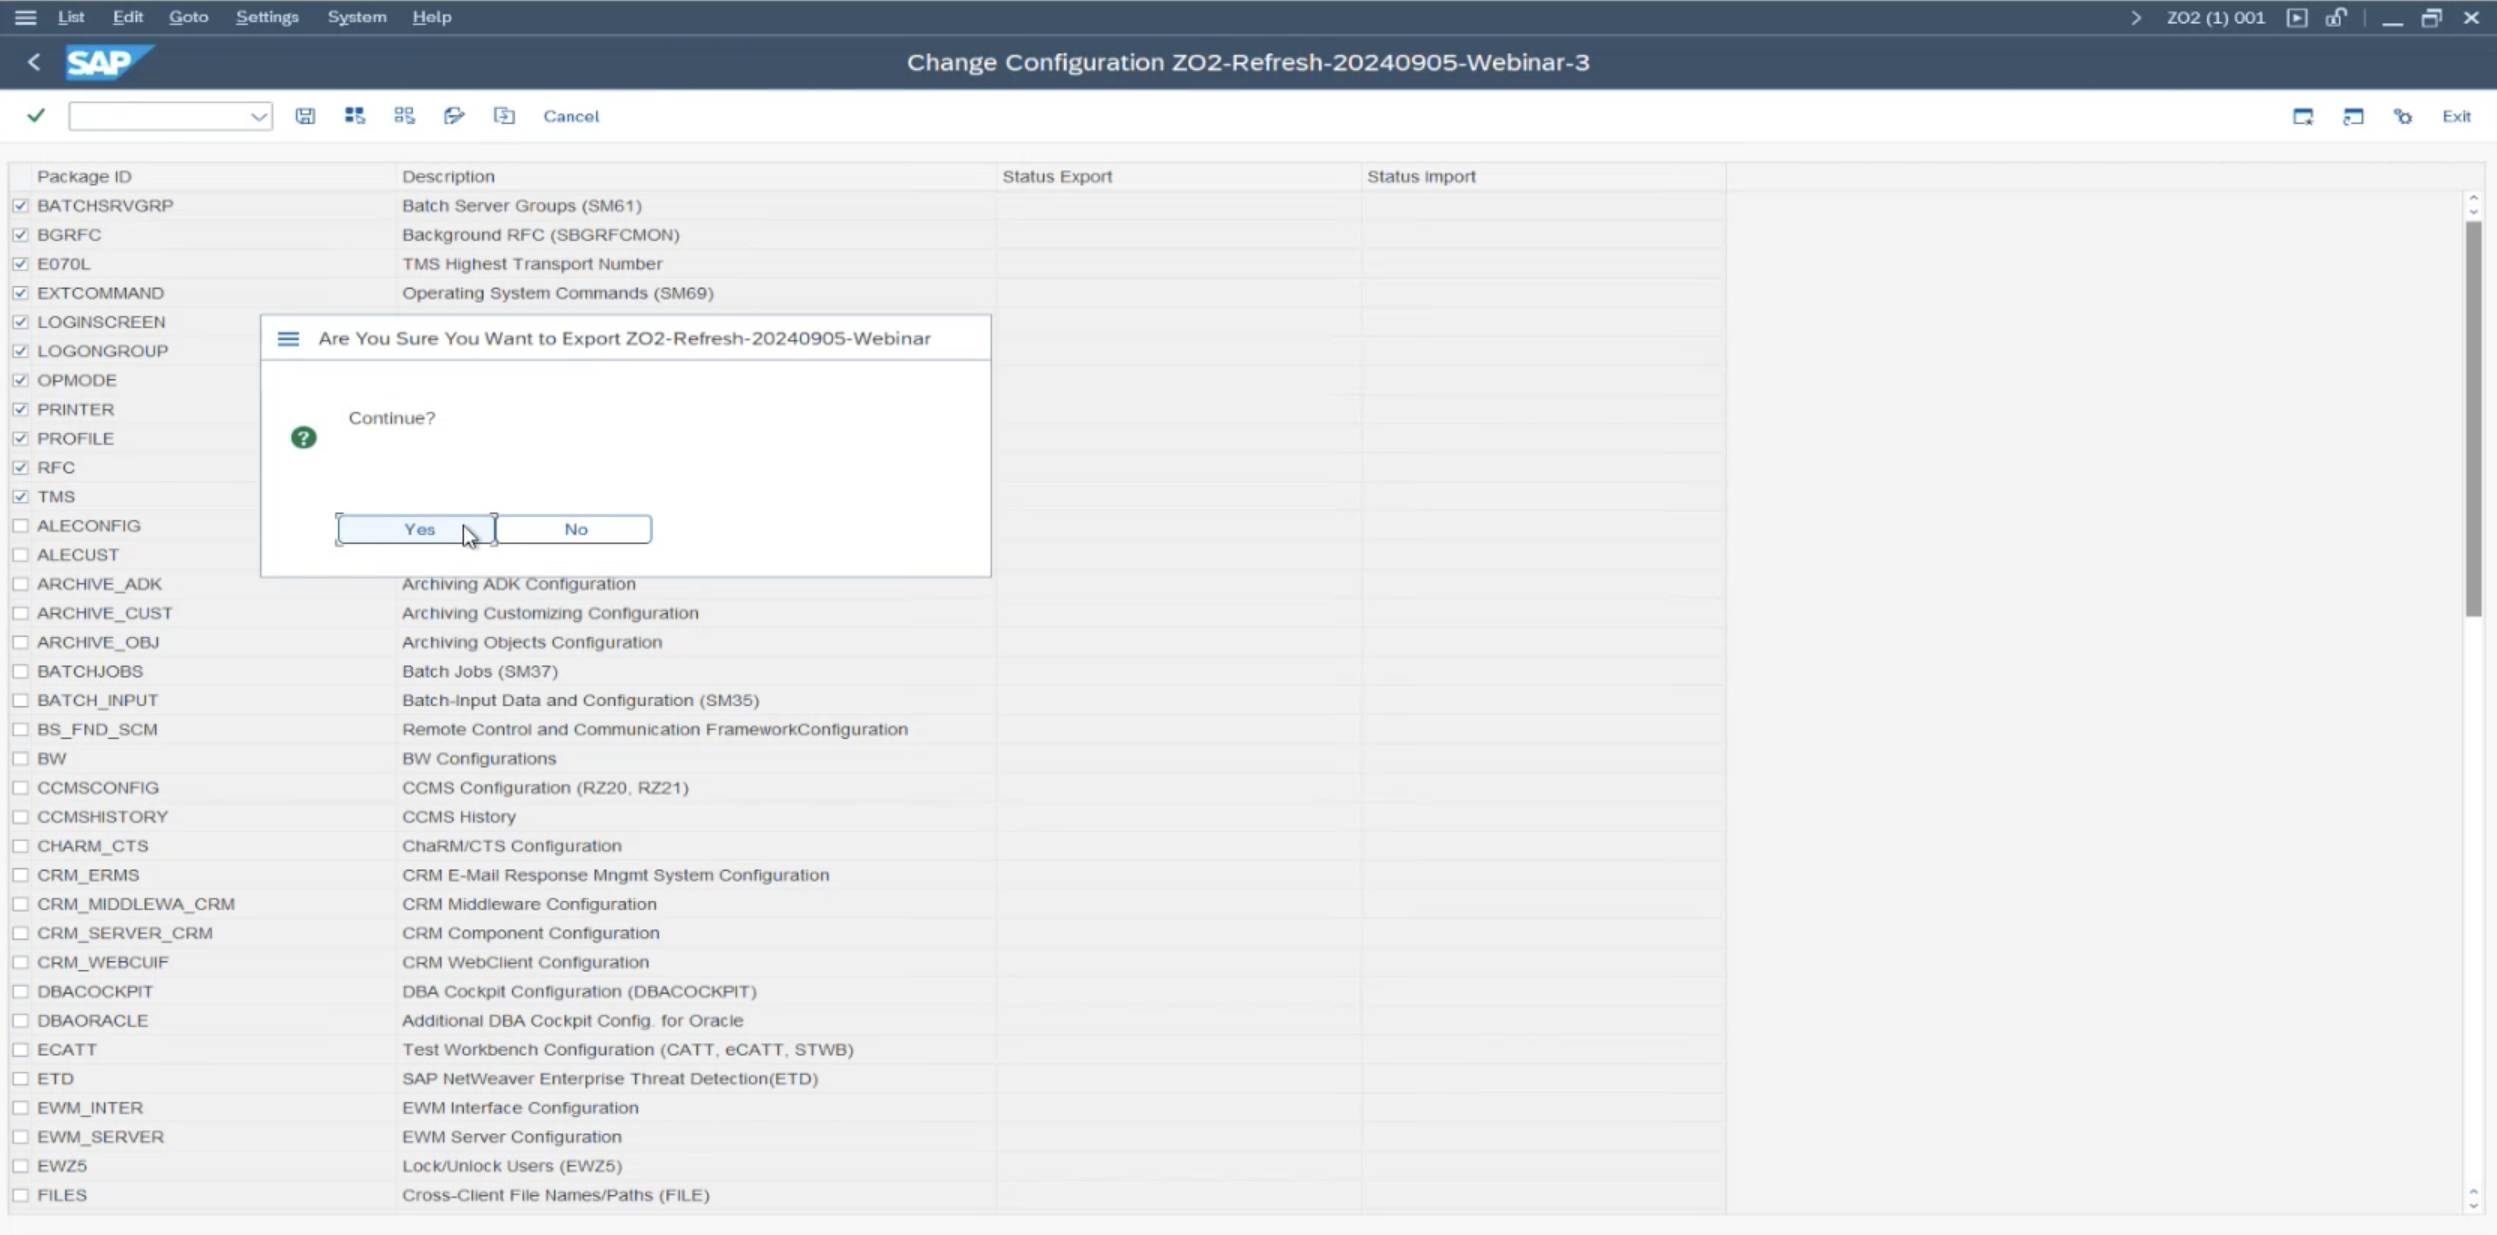Screen dimensions: 2497x1235
Task: Decline export by clicking No
Action: (575, 529)
